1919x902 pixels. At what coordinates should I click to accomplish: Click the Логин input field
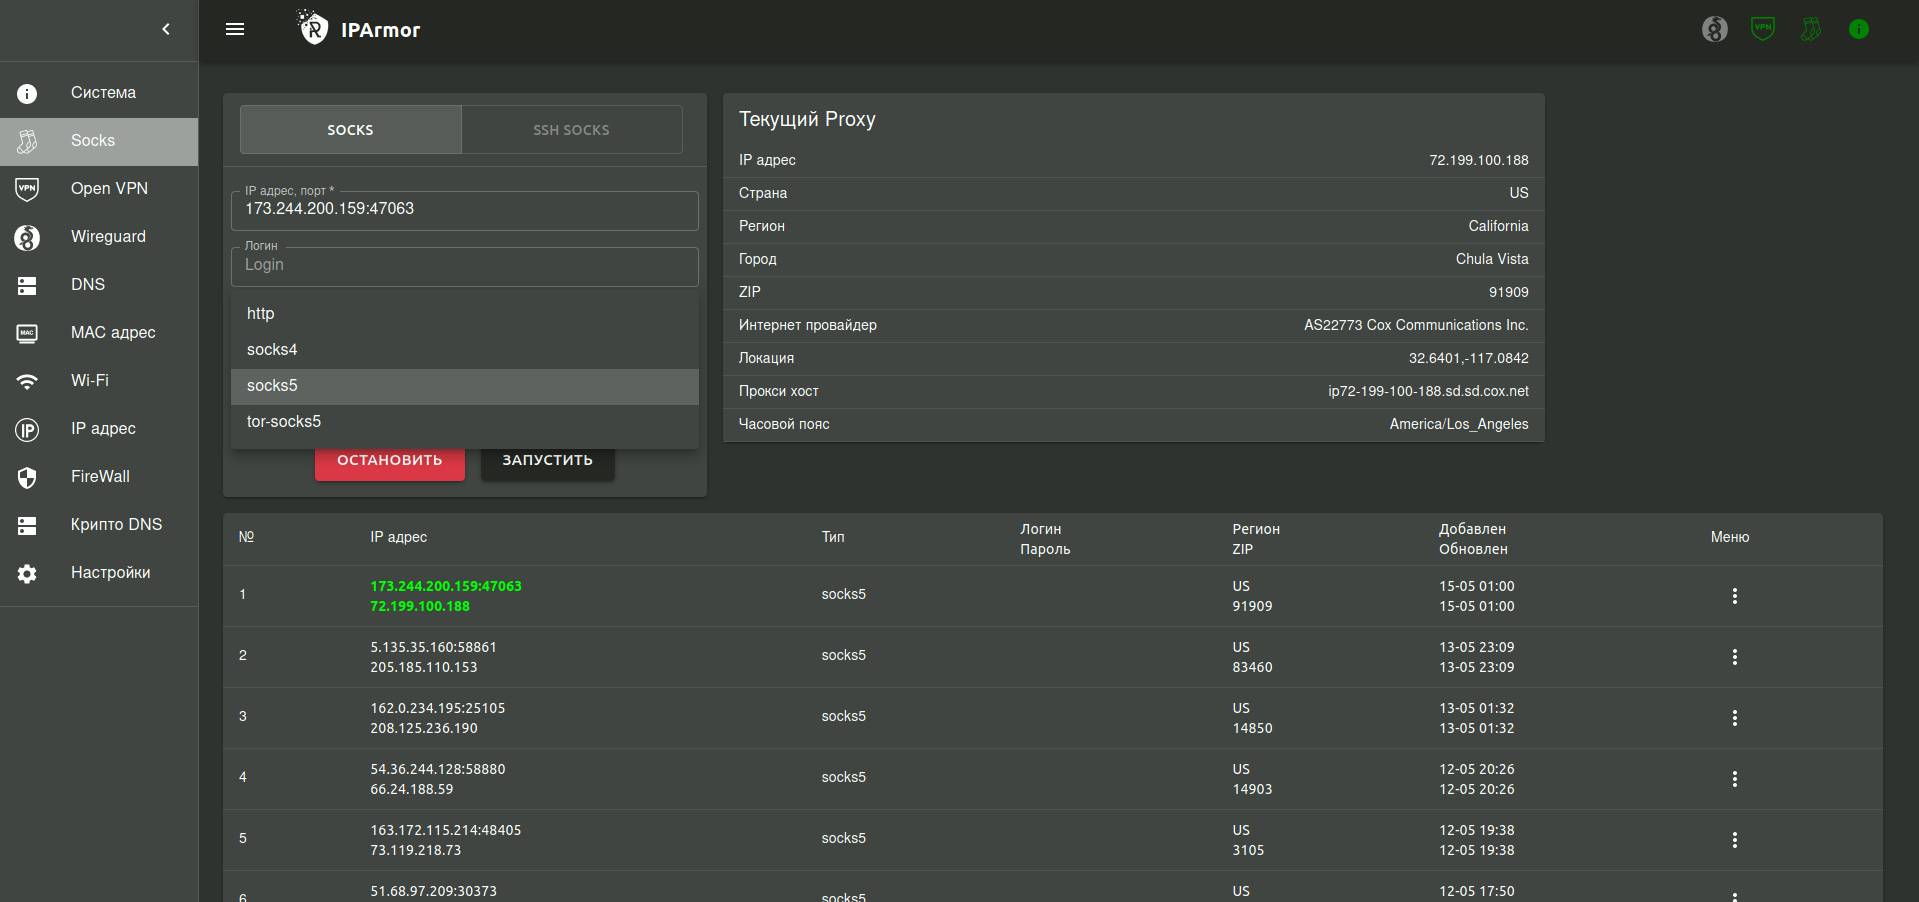click(x=464, y=266)
